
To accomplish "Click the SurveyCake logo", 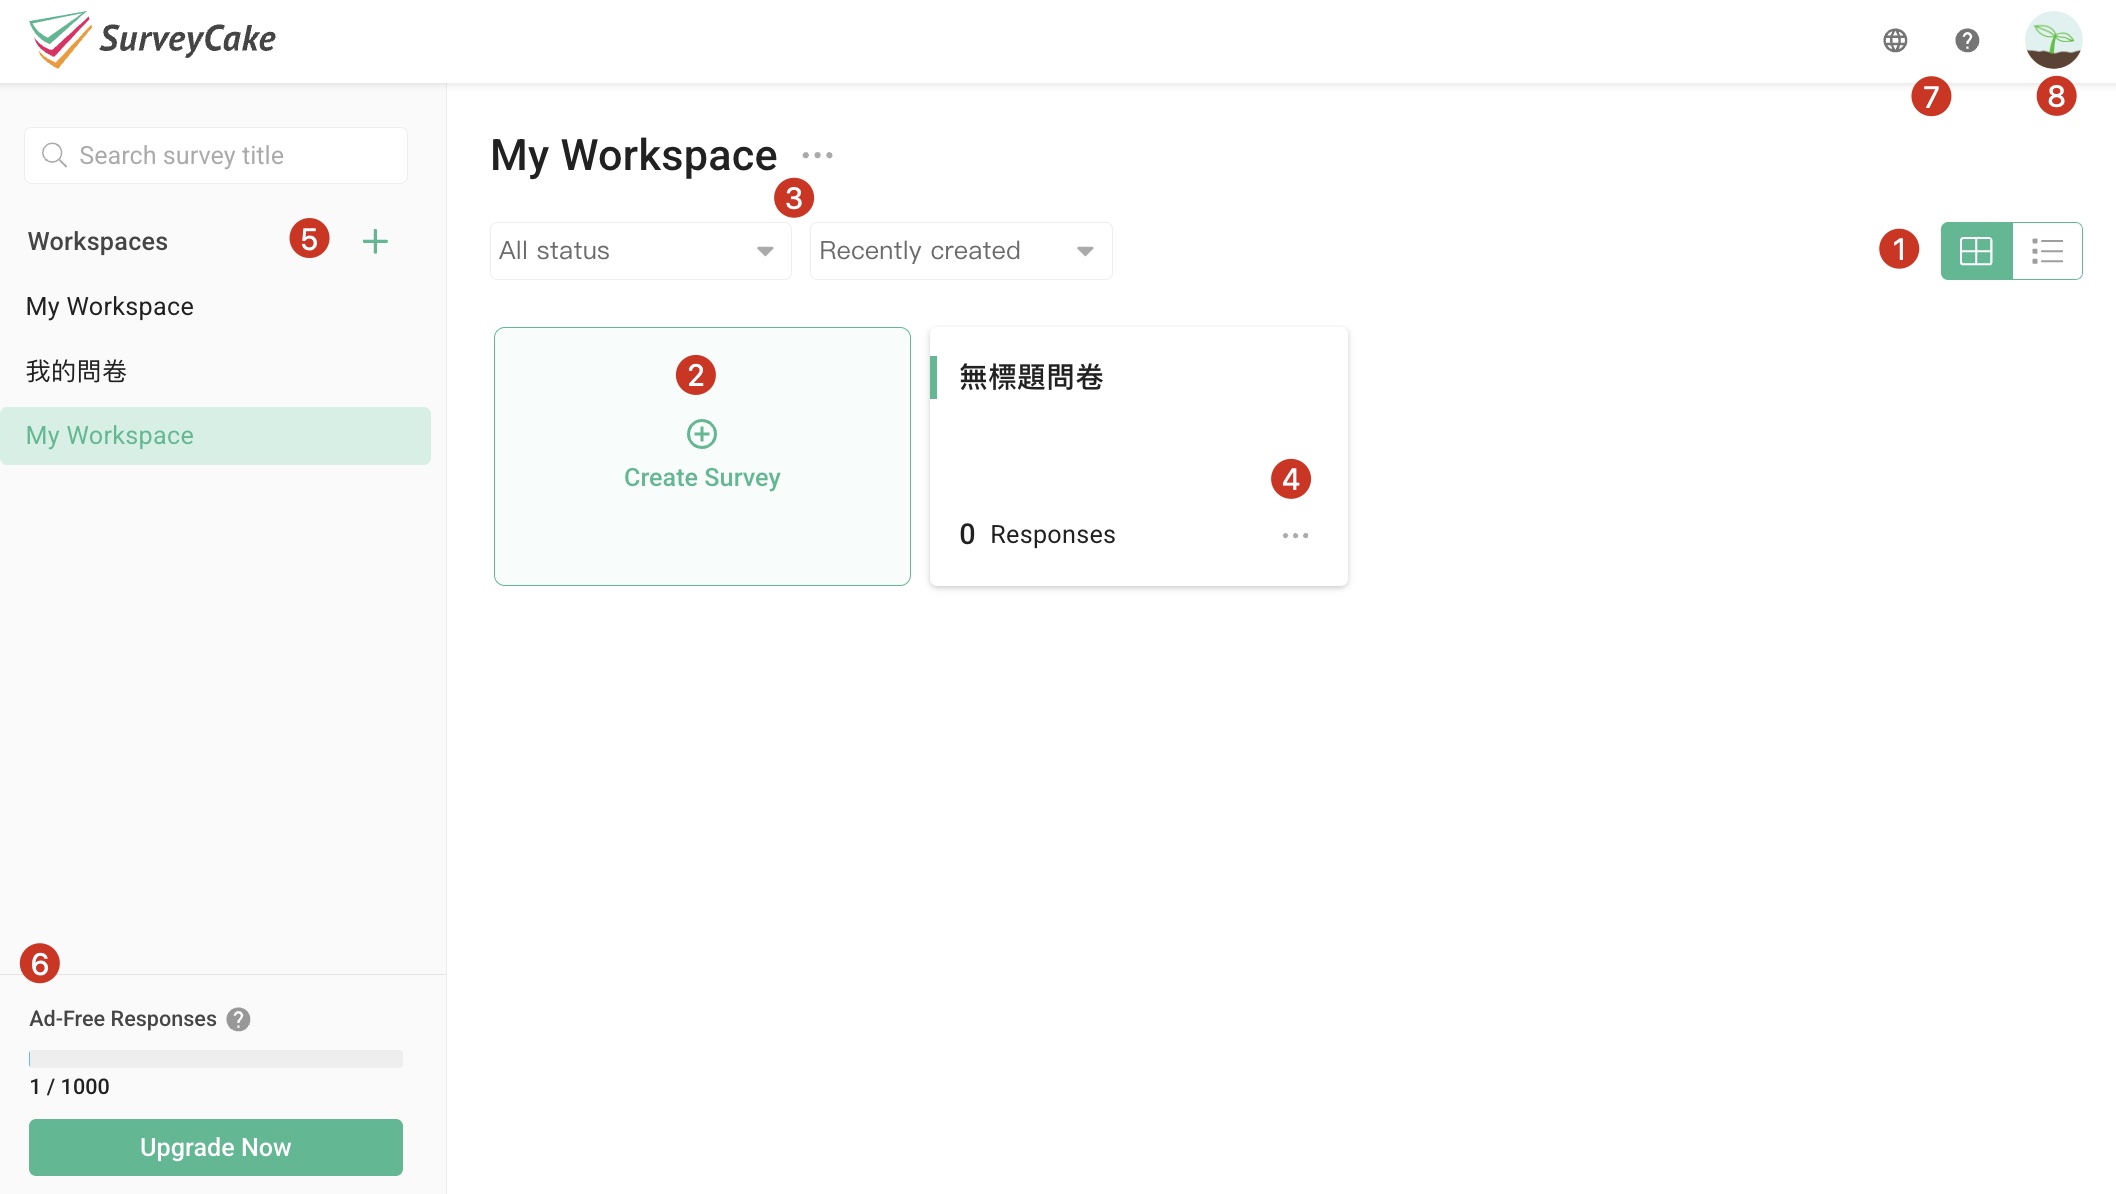I will 150,39.
